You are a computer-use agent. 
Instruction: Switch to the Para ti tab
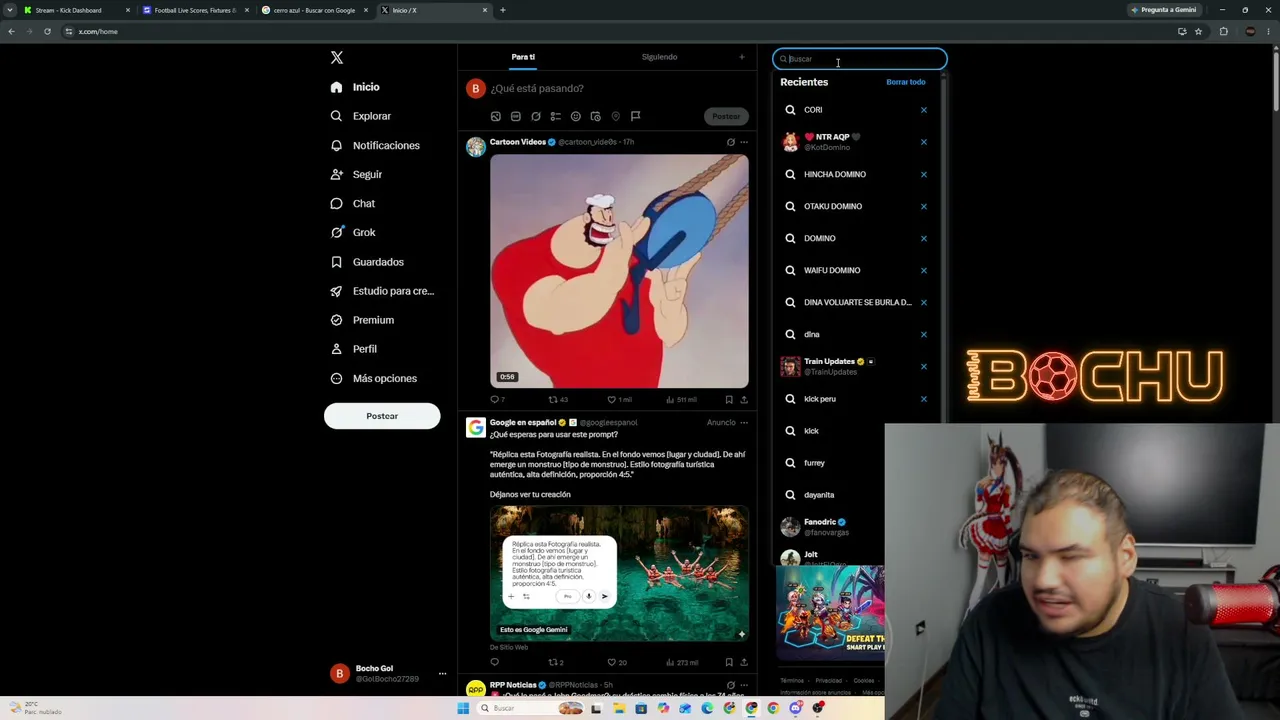(x=523, y=57)
